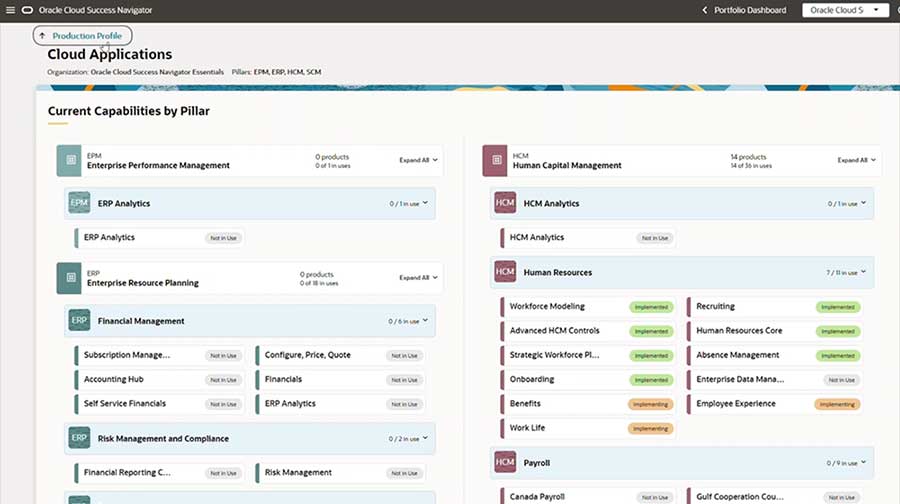Click the EPM badge beside ERP Analytics
Screen dimensions: 900x504
click(x=79, y=203)
